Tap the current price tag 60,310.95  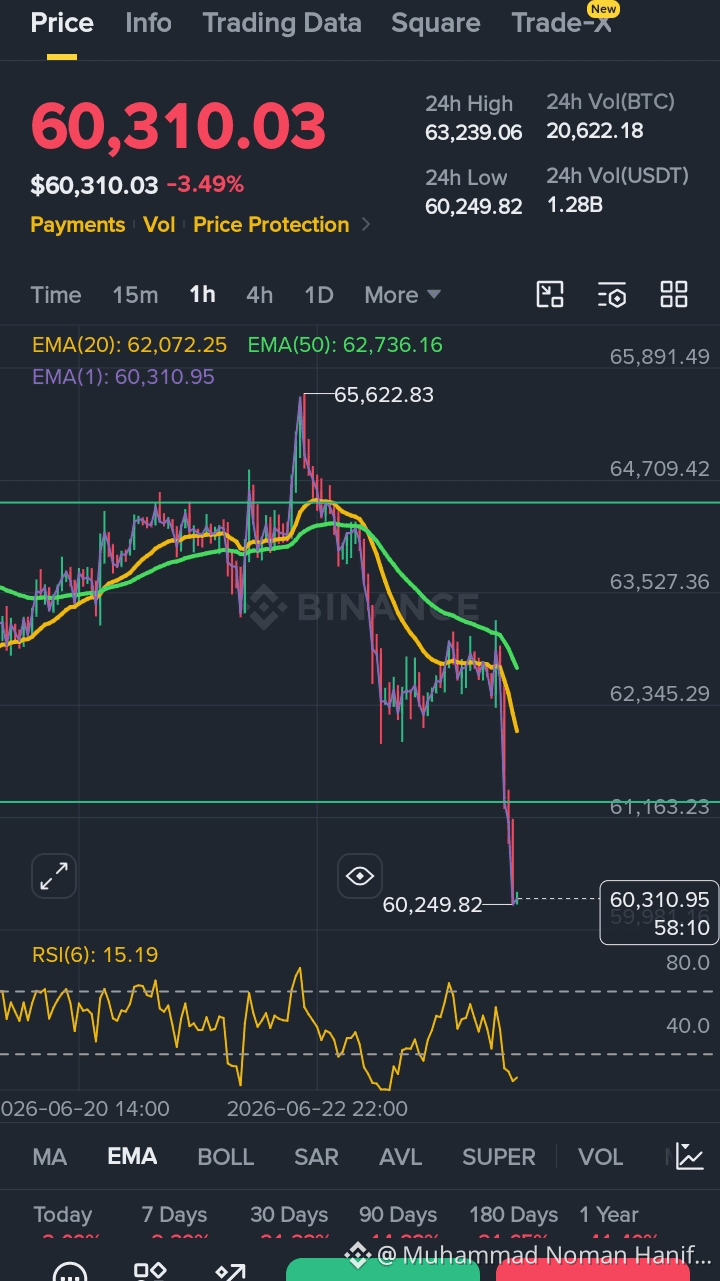tap(659, 913)
